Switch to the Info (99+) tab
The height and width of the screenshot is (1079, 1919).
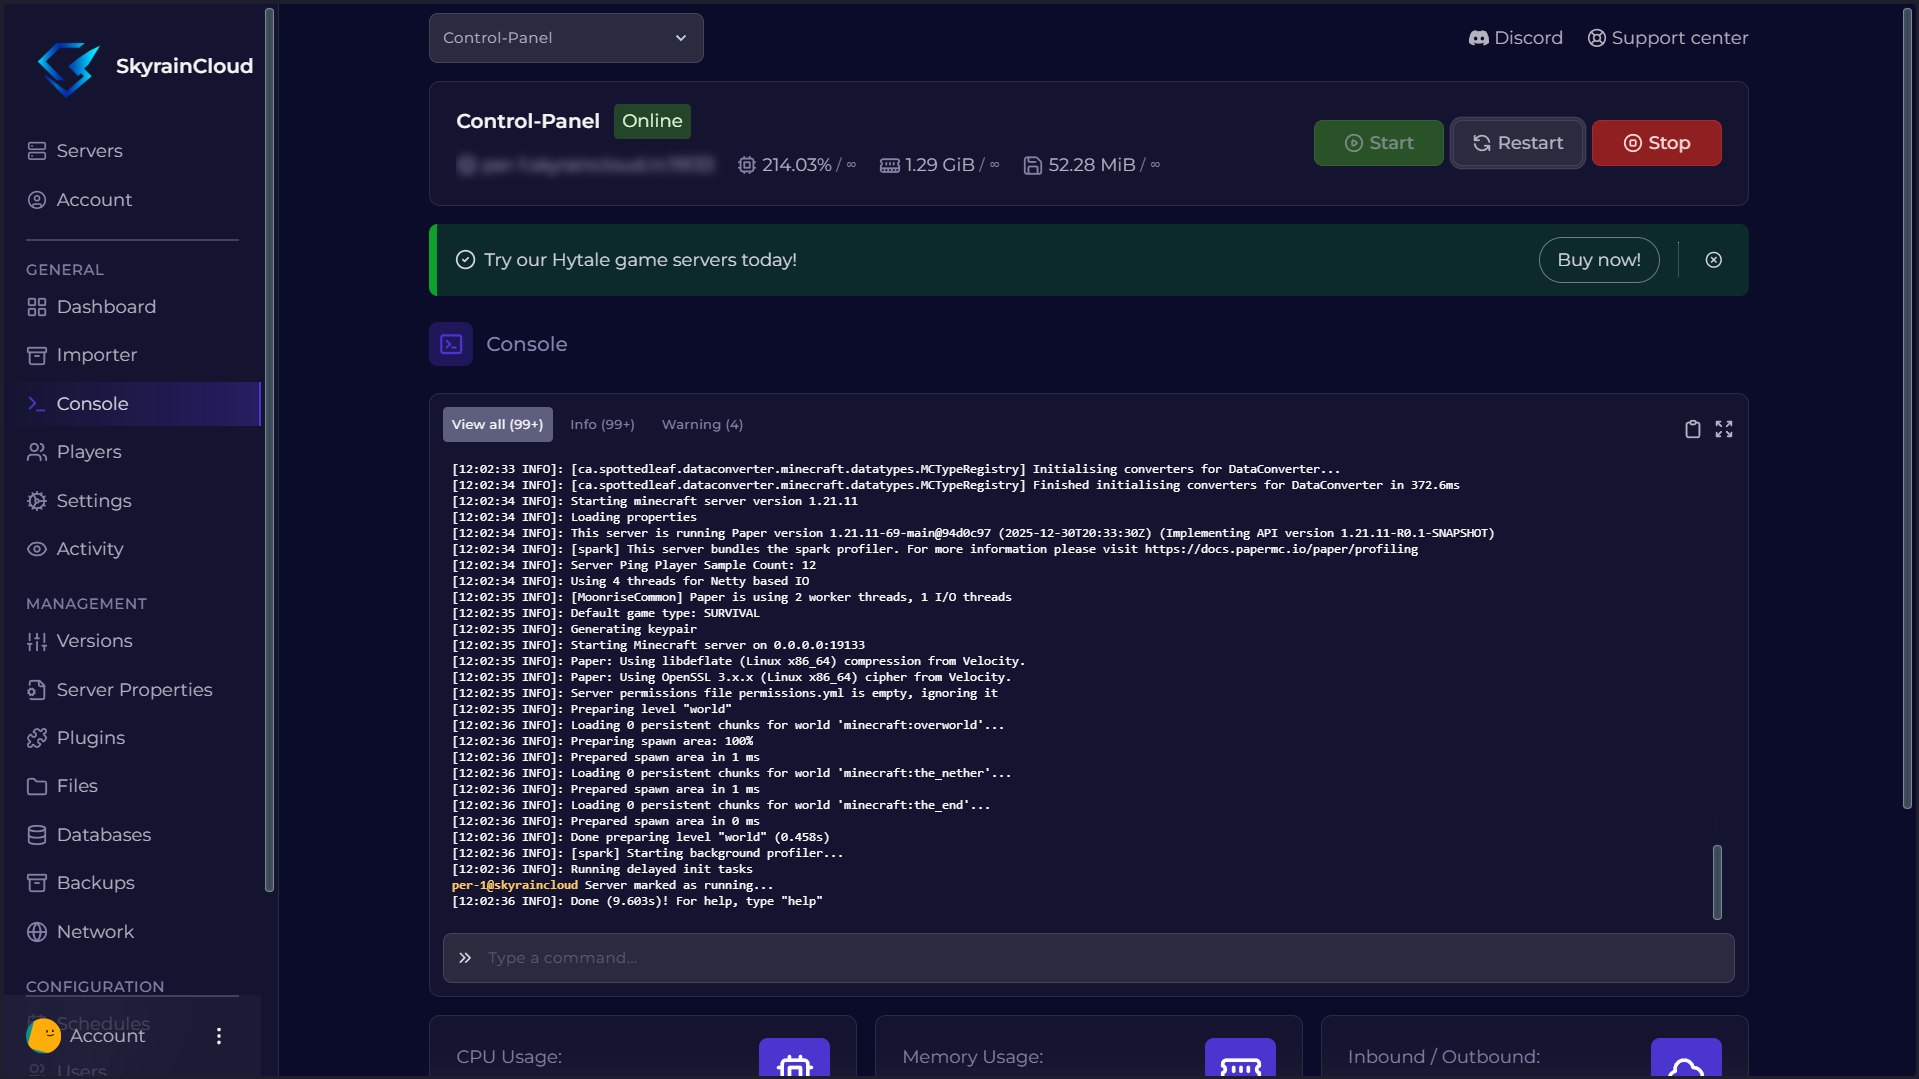point(601,424)
